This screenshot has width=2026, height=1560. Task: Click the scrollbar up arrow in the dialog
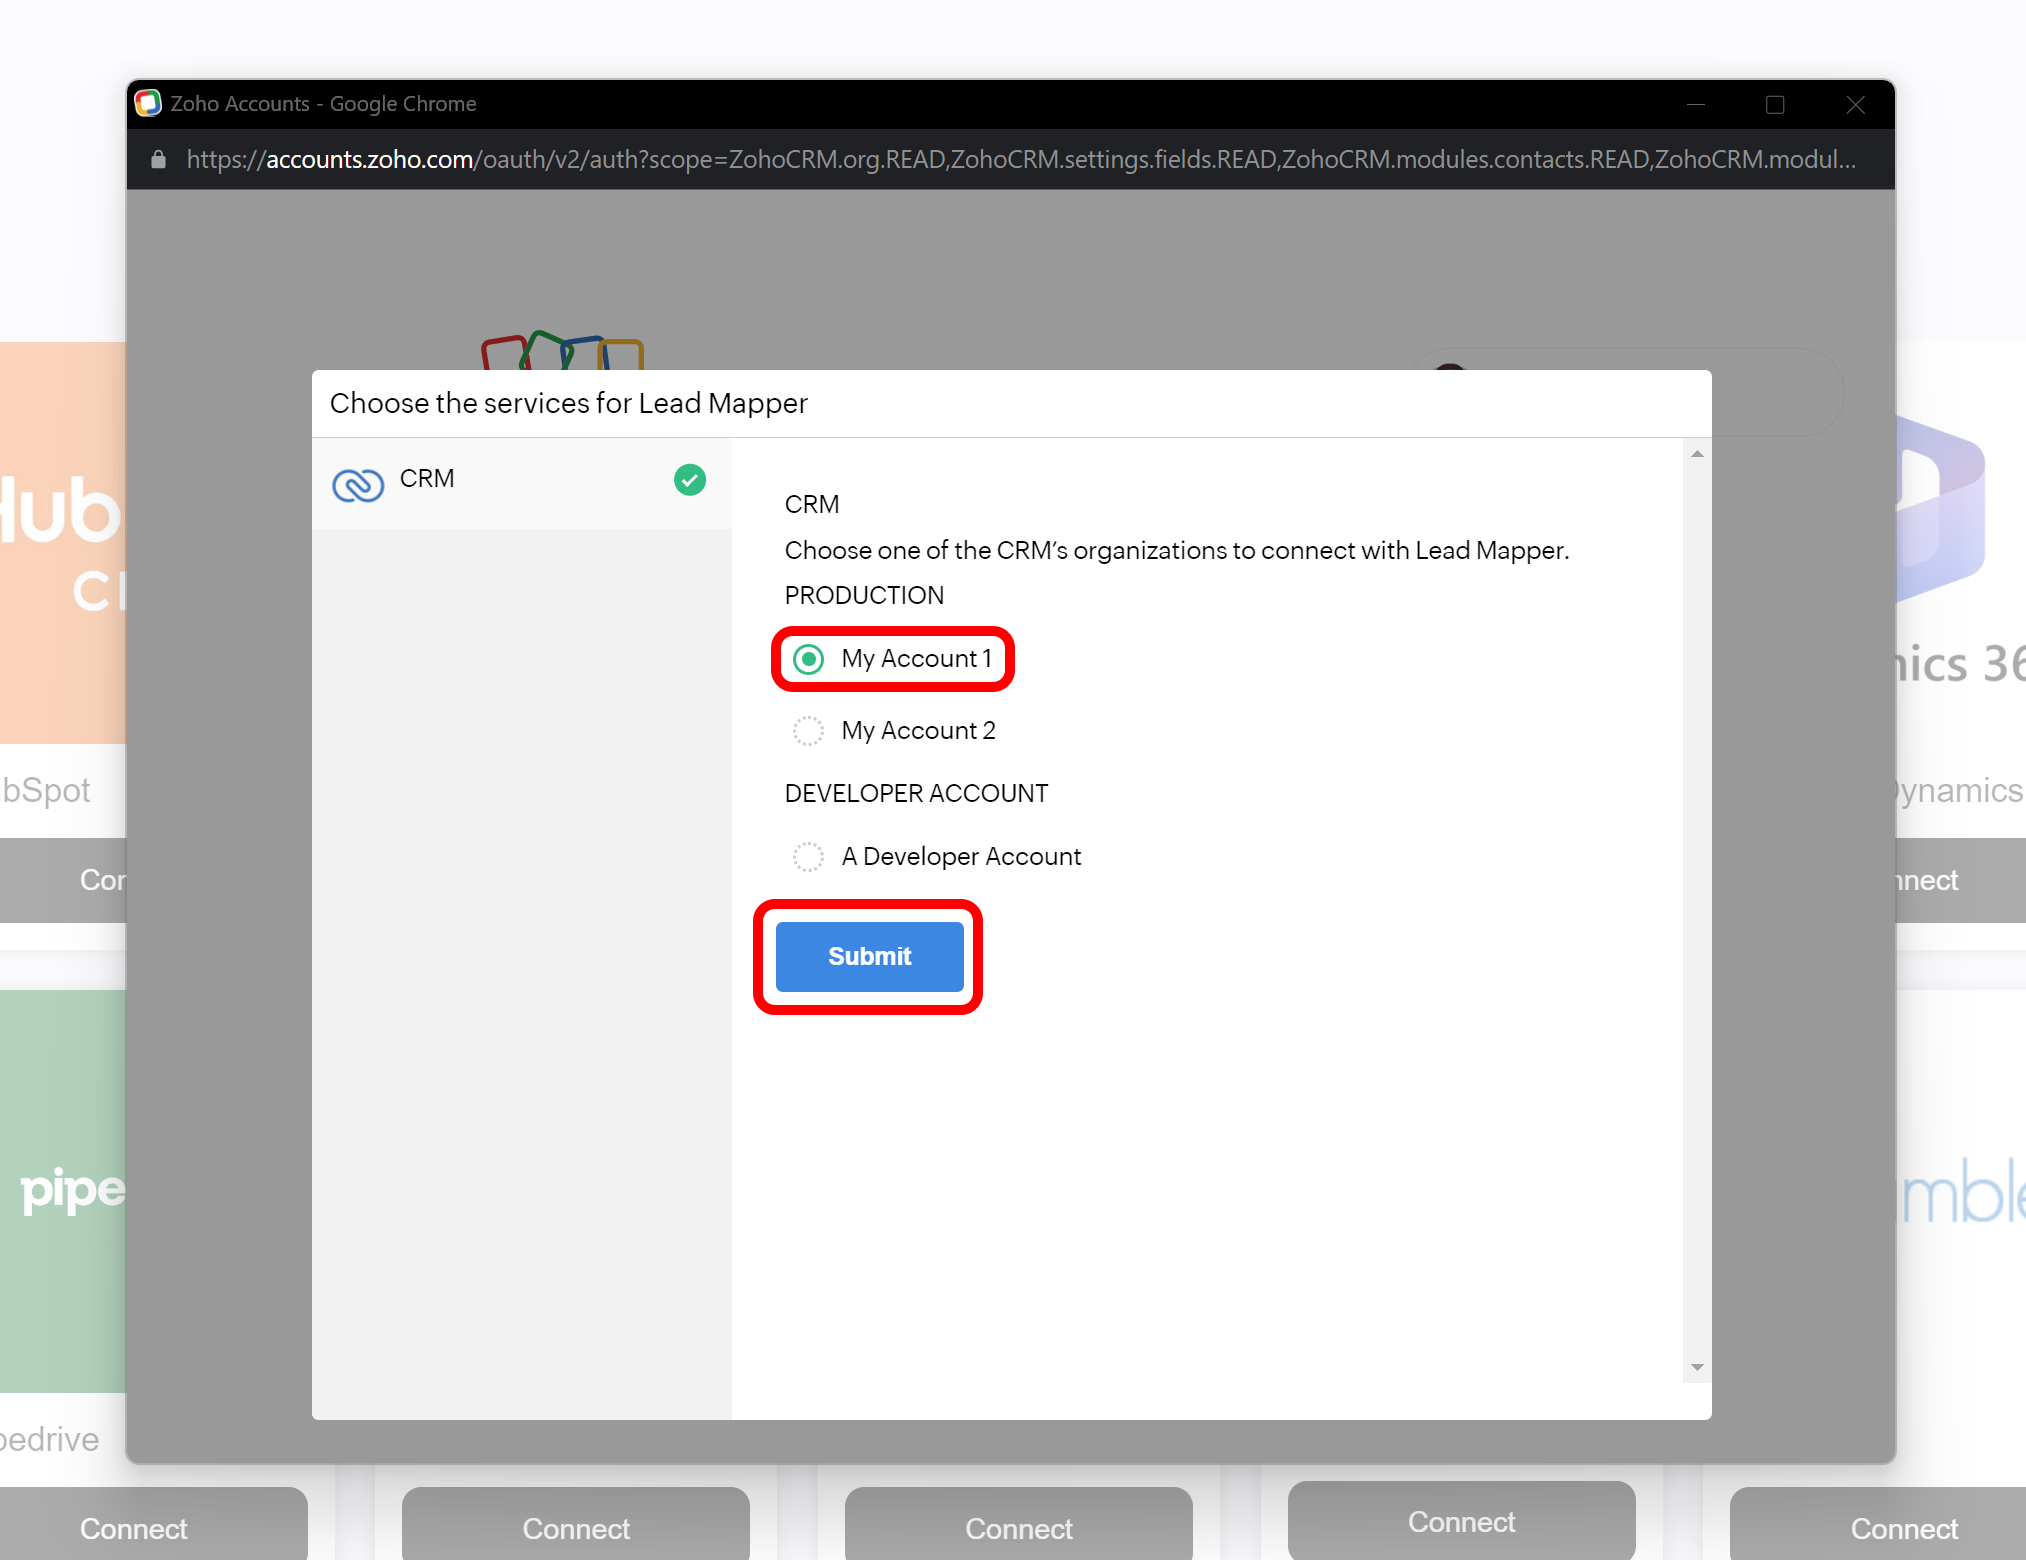point(1697,454)
